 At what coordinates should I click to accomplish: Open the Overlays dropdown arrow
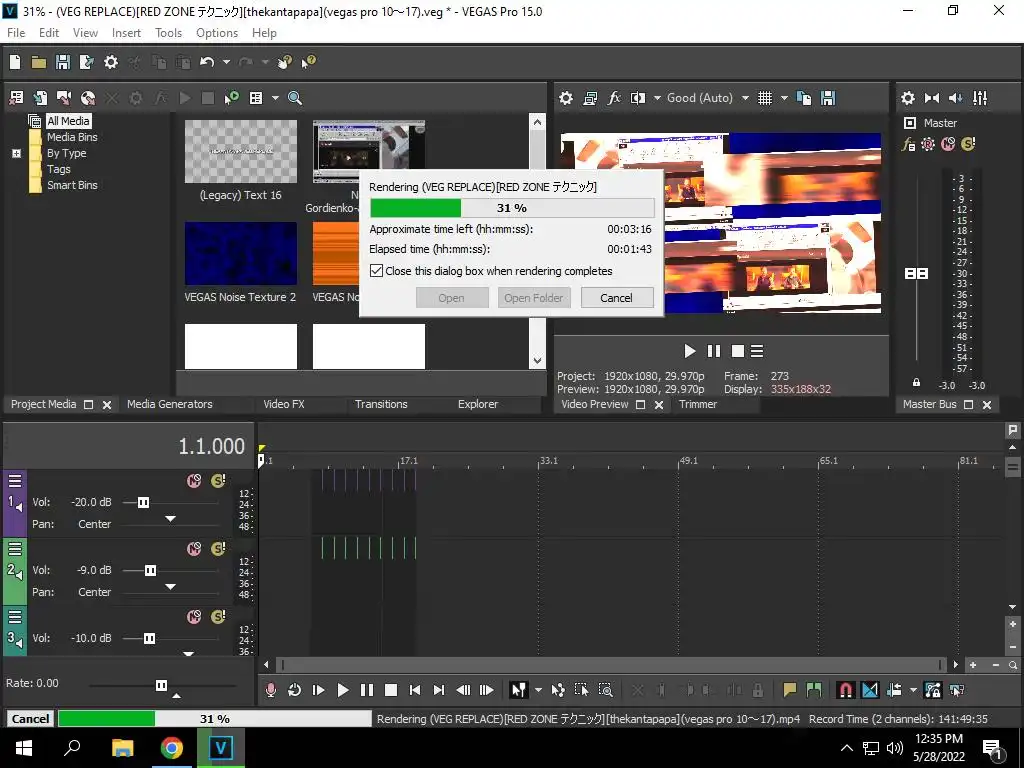[x=784, y=98]
